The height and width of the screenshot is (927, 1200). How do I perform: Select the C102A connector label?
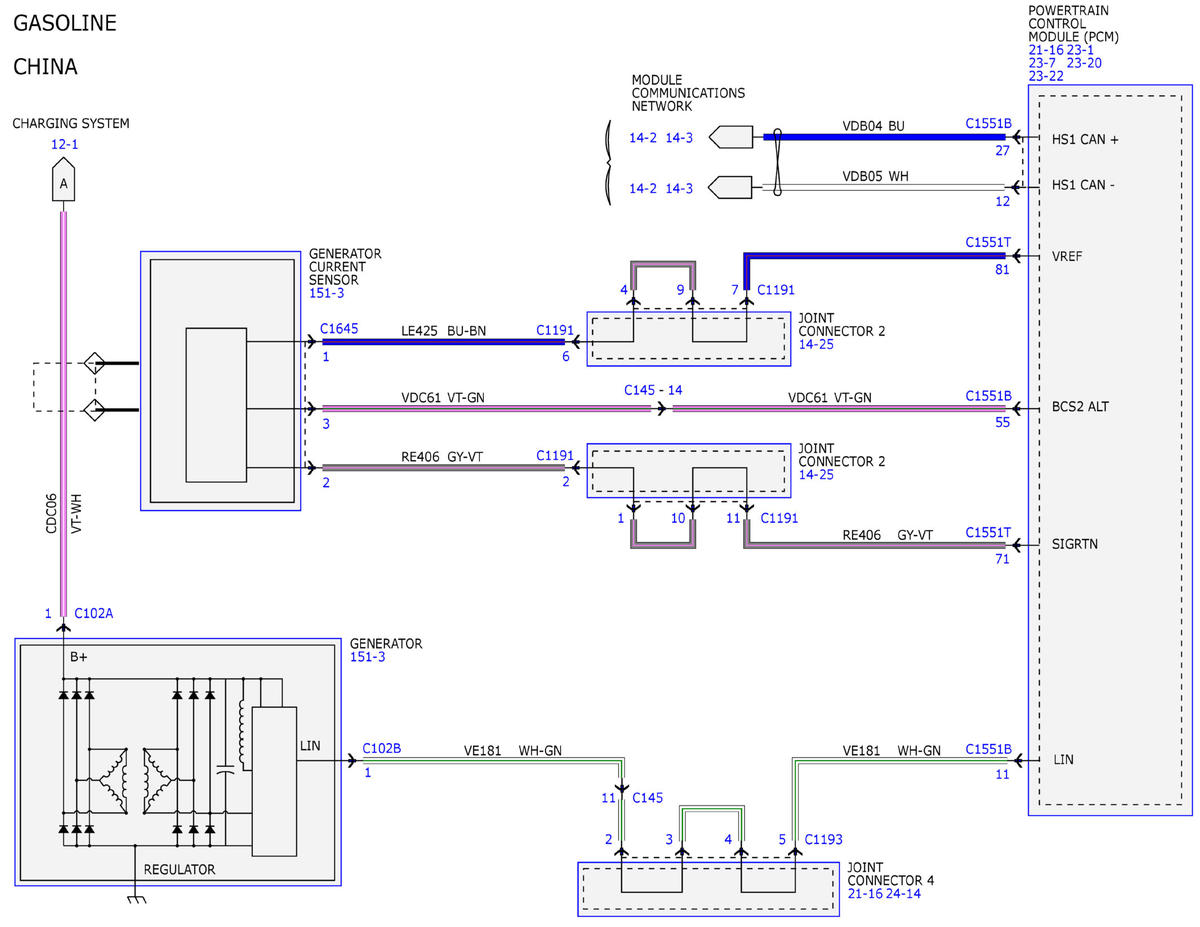point(94,614)
